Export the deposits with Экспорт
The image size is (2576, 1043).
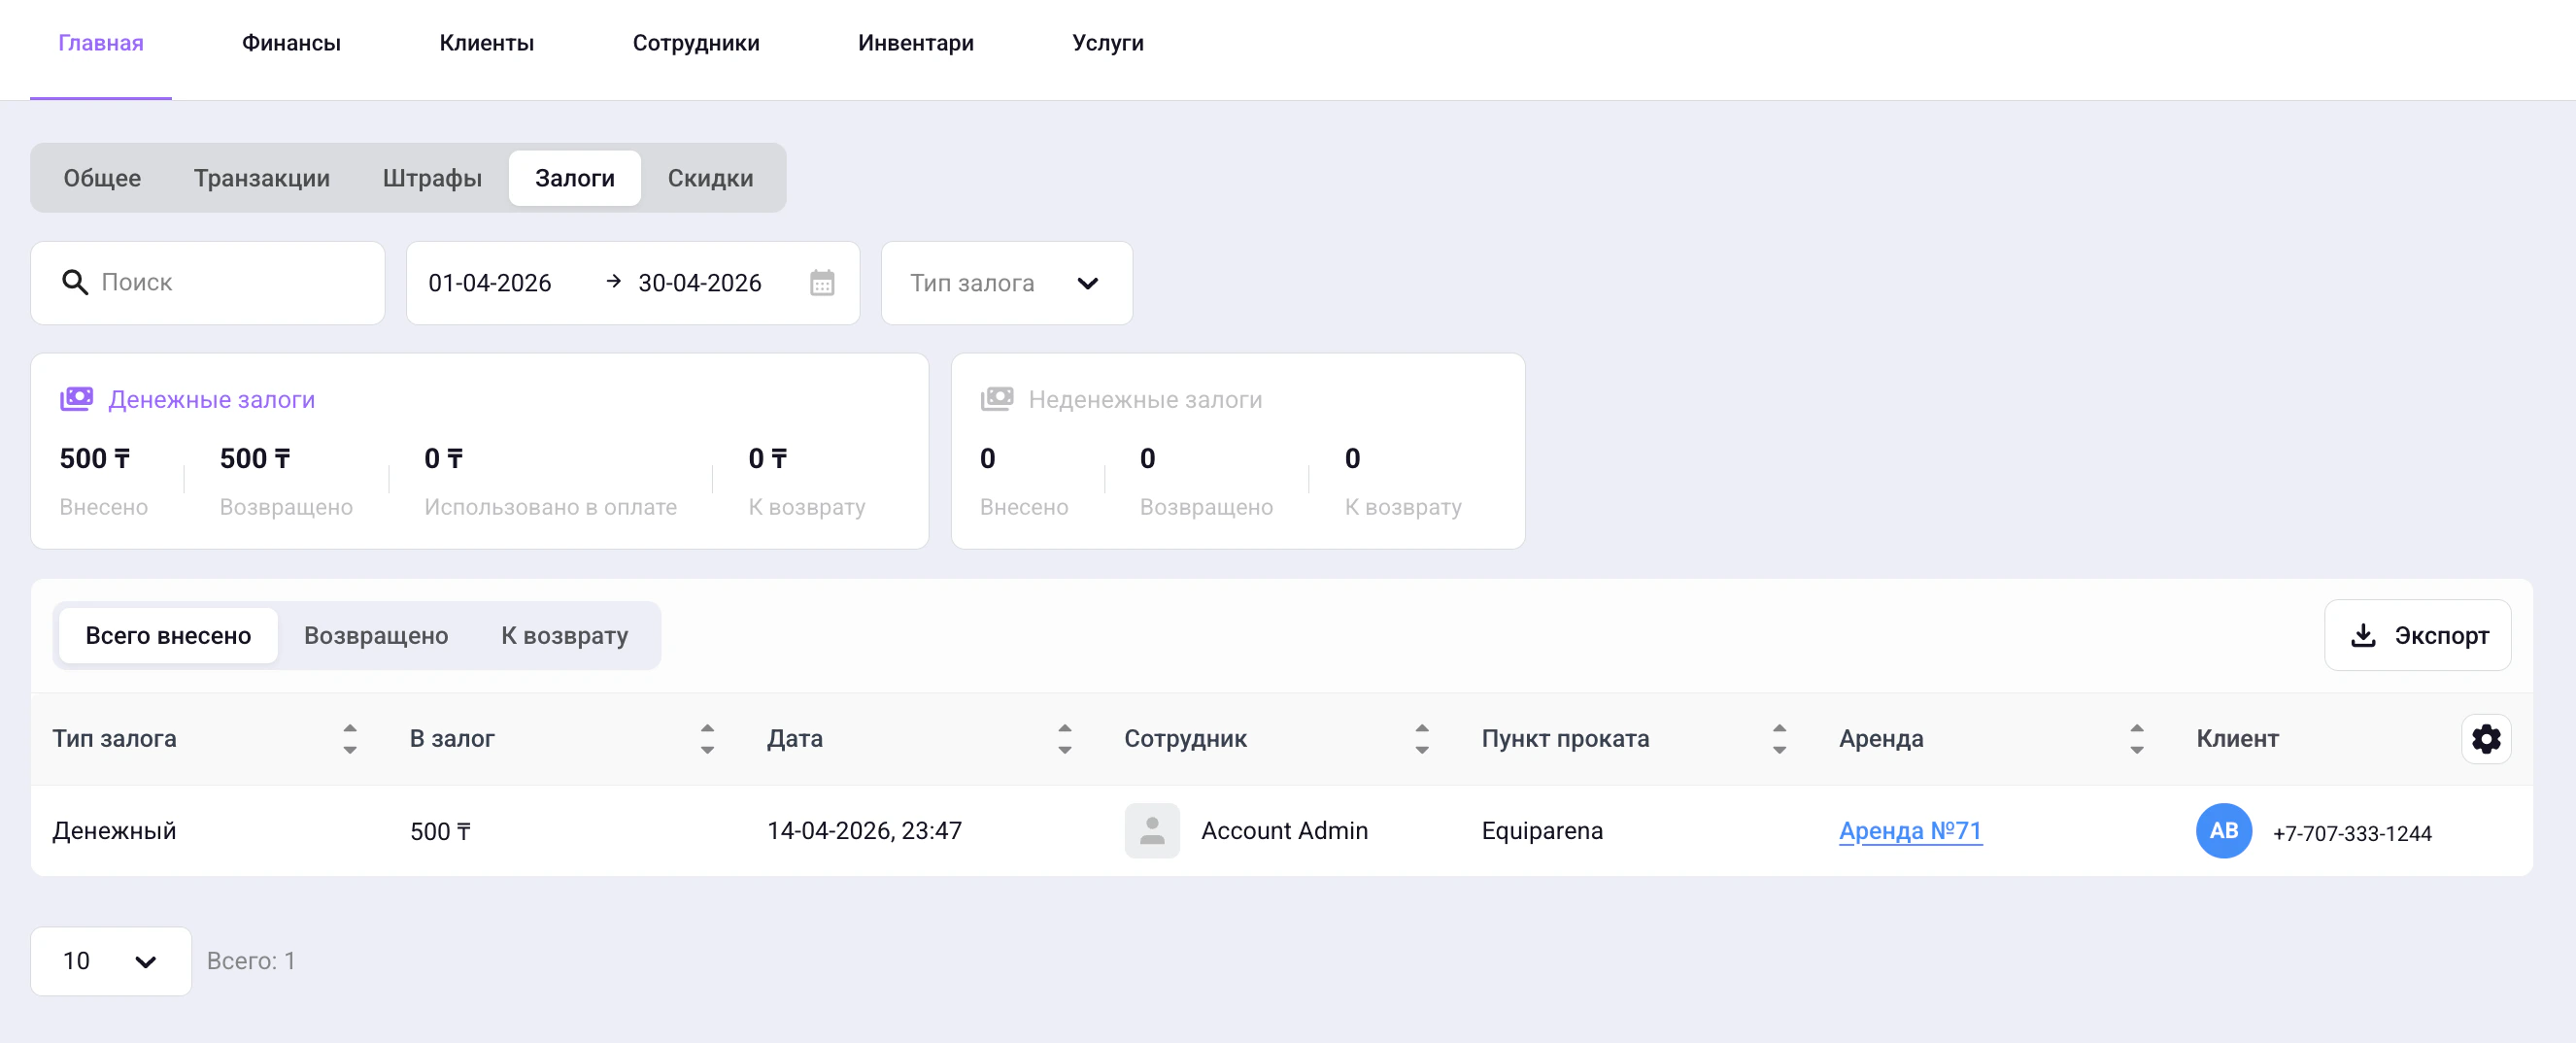coord(2418,636)
